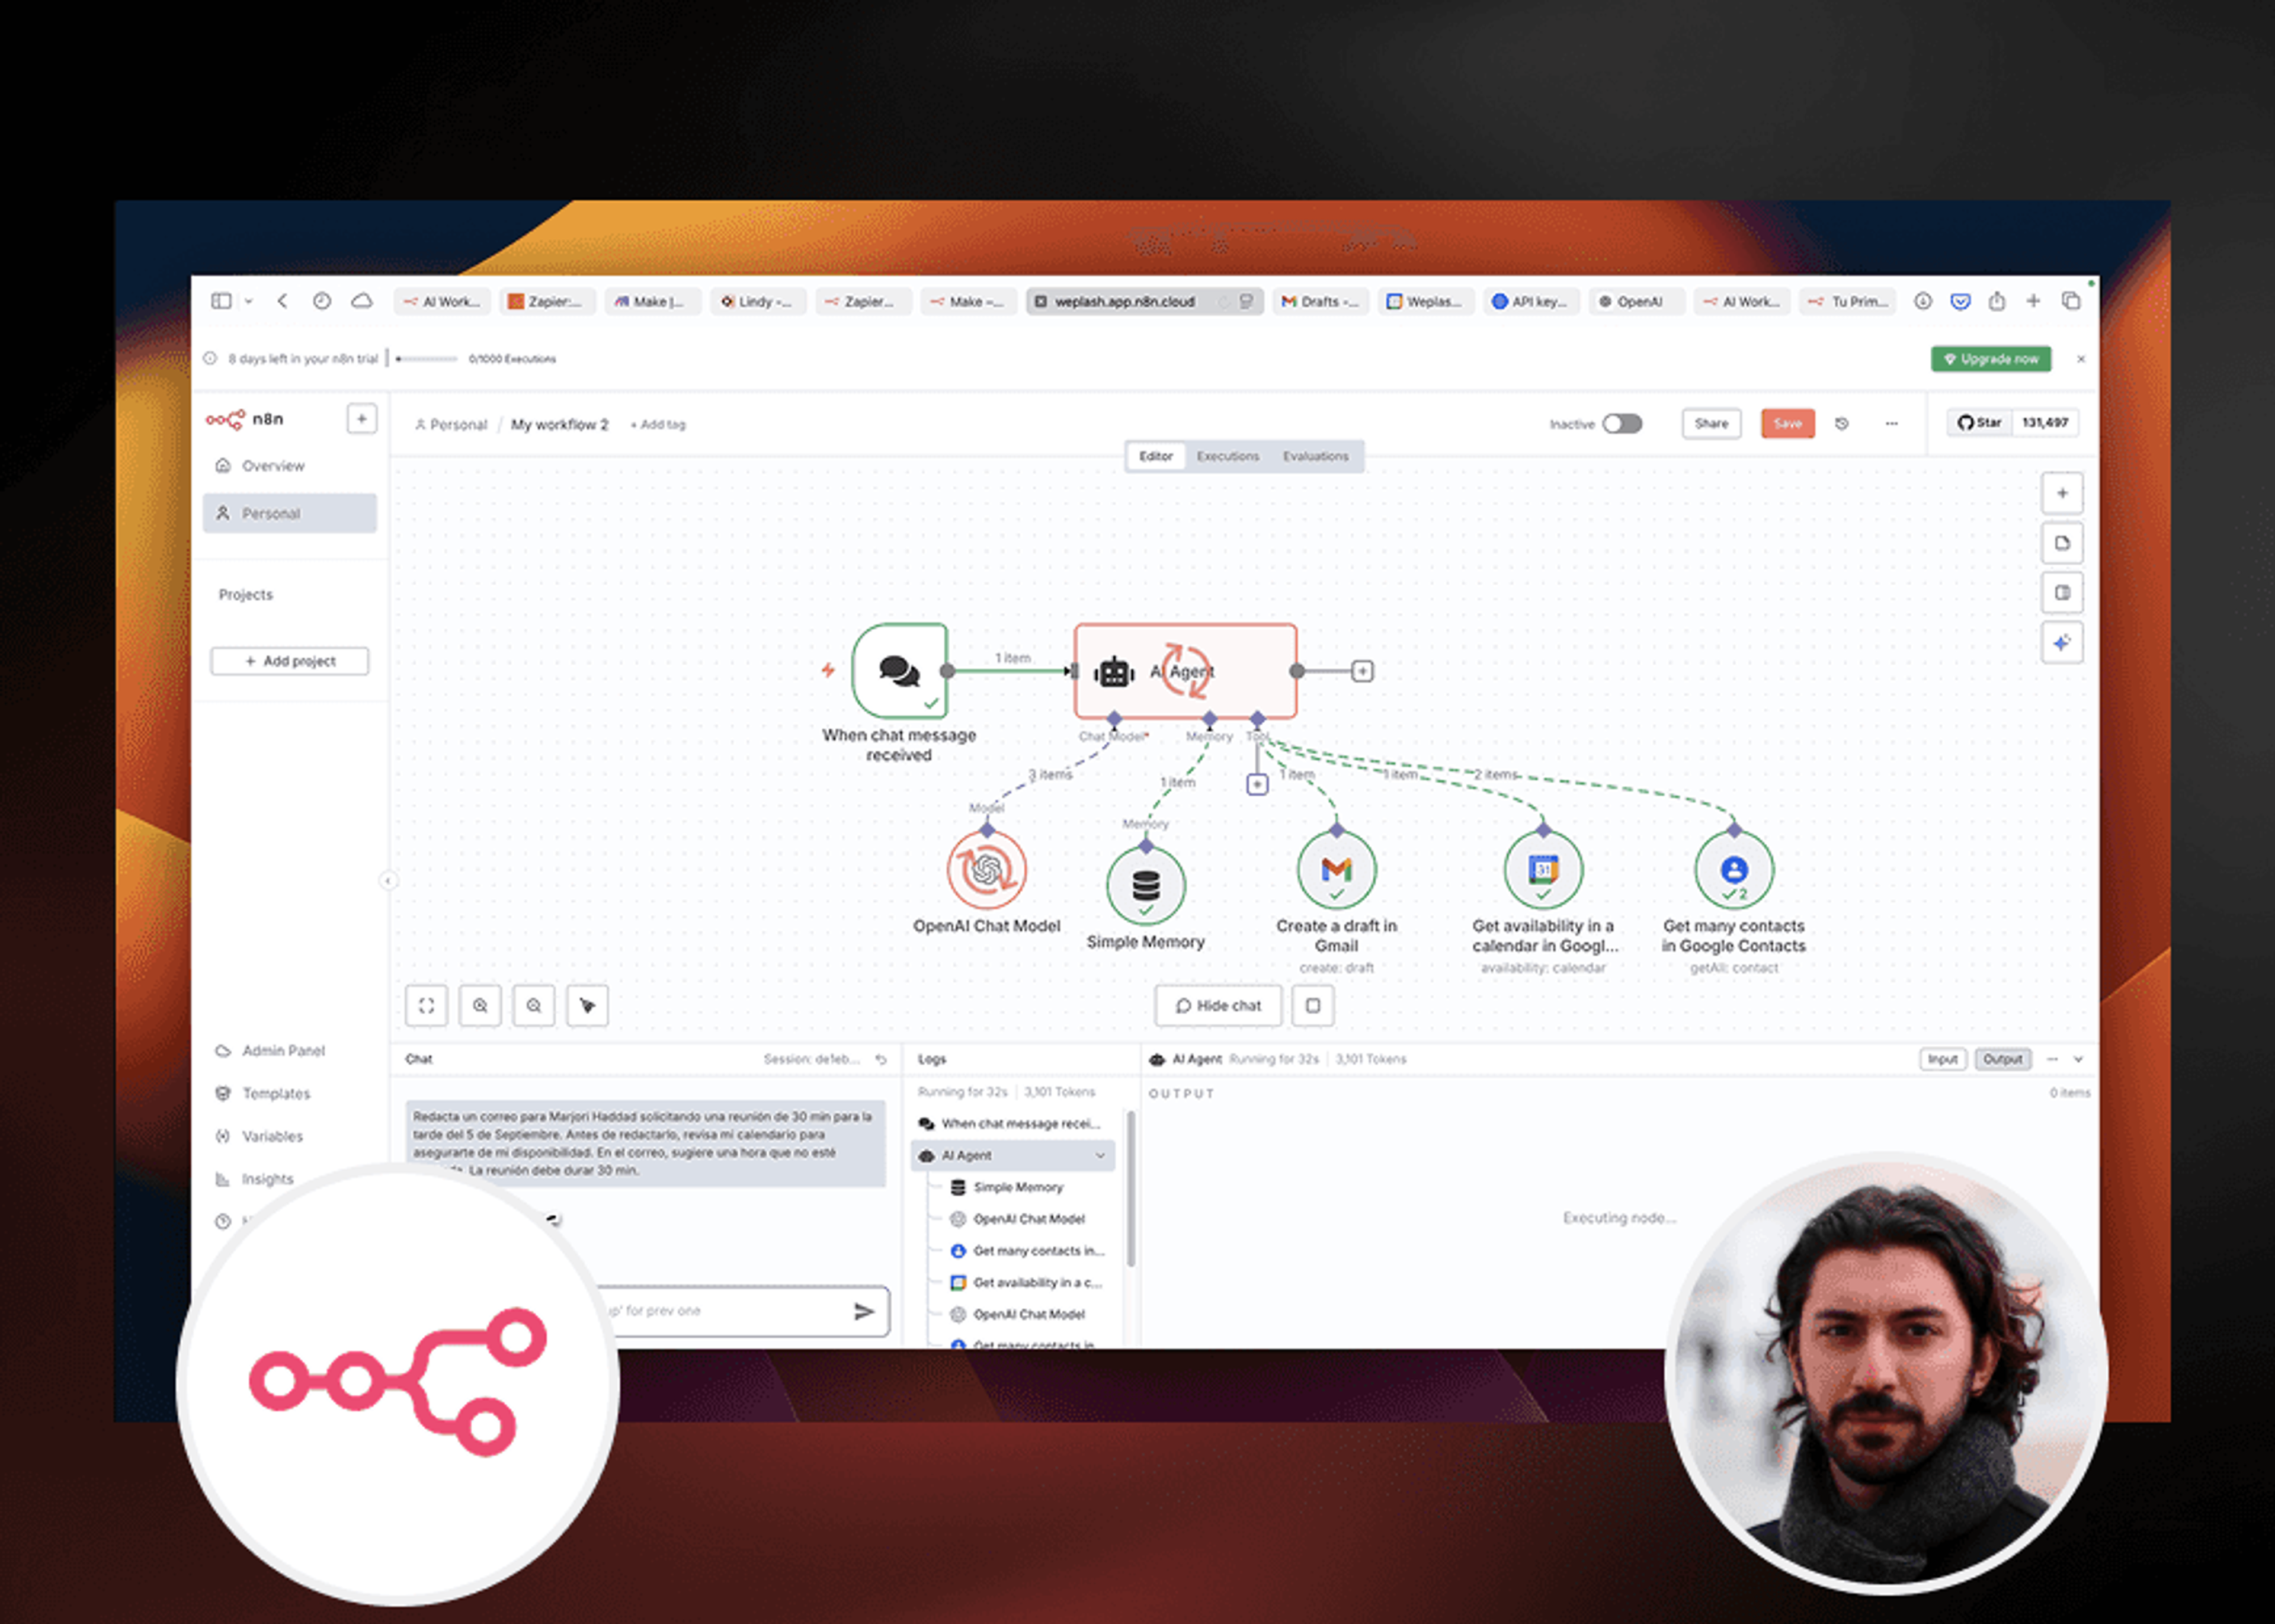Click the send message arrow in chat

click(x=864, y=1311)
